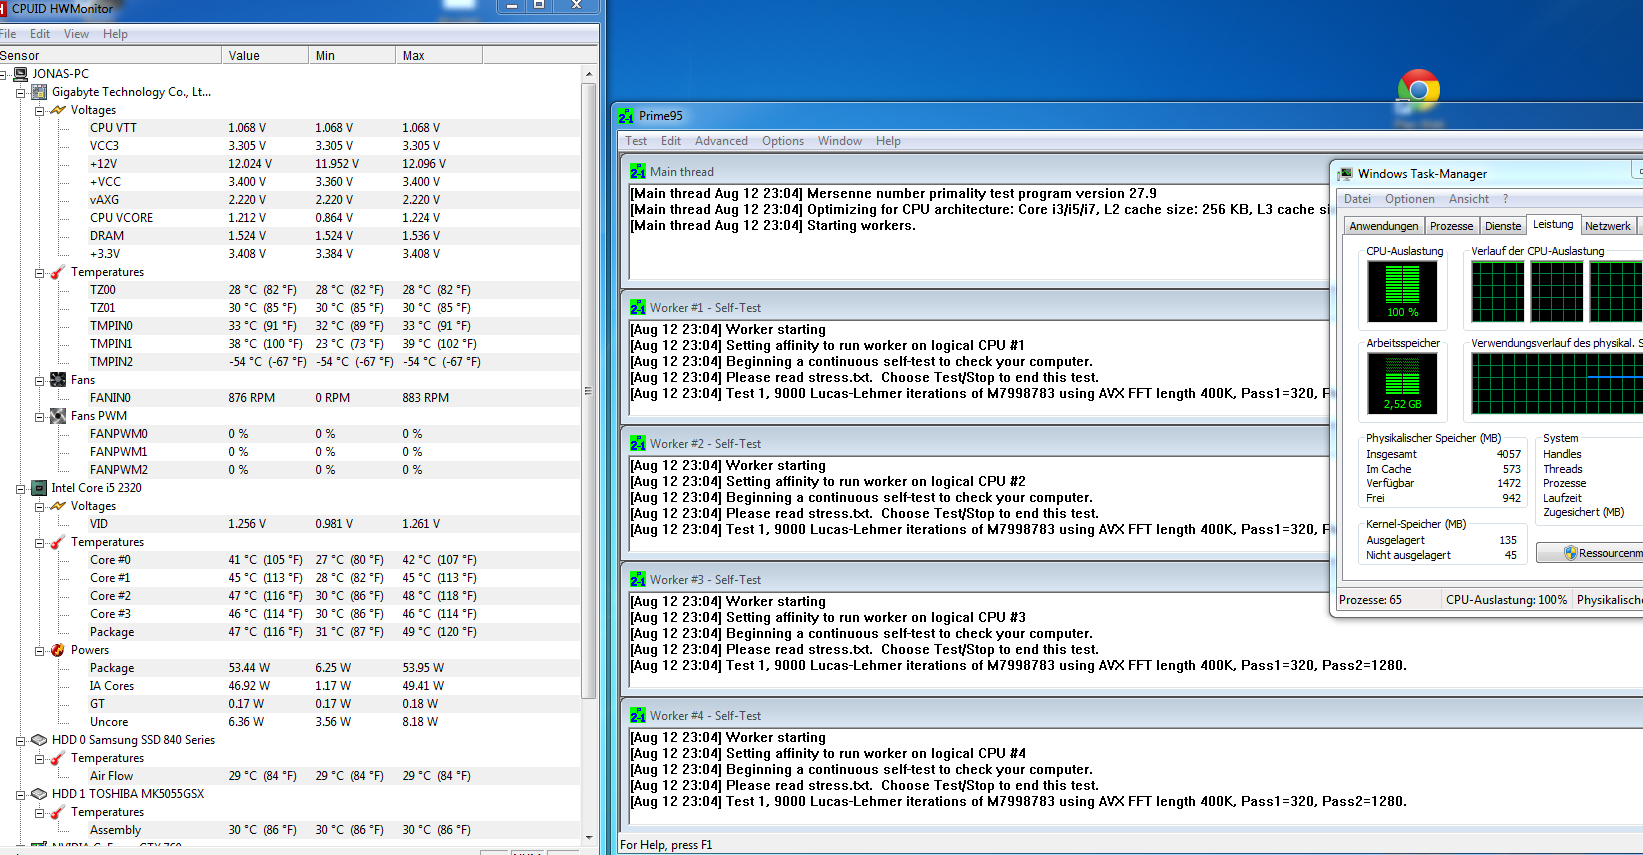Image resolution: width=1643 pixels, height=855 pixels.
Task: Open the Ansicht menu in Task-Manager
Action: (1469, 199)
